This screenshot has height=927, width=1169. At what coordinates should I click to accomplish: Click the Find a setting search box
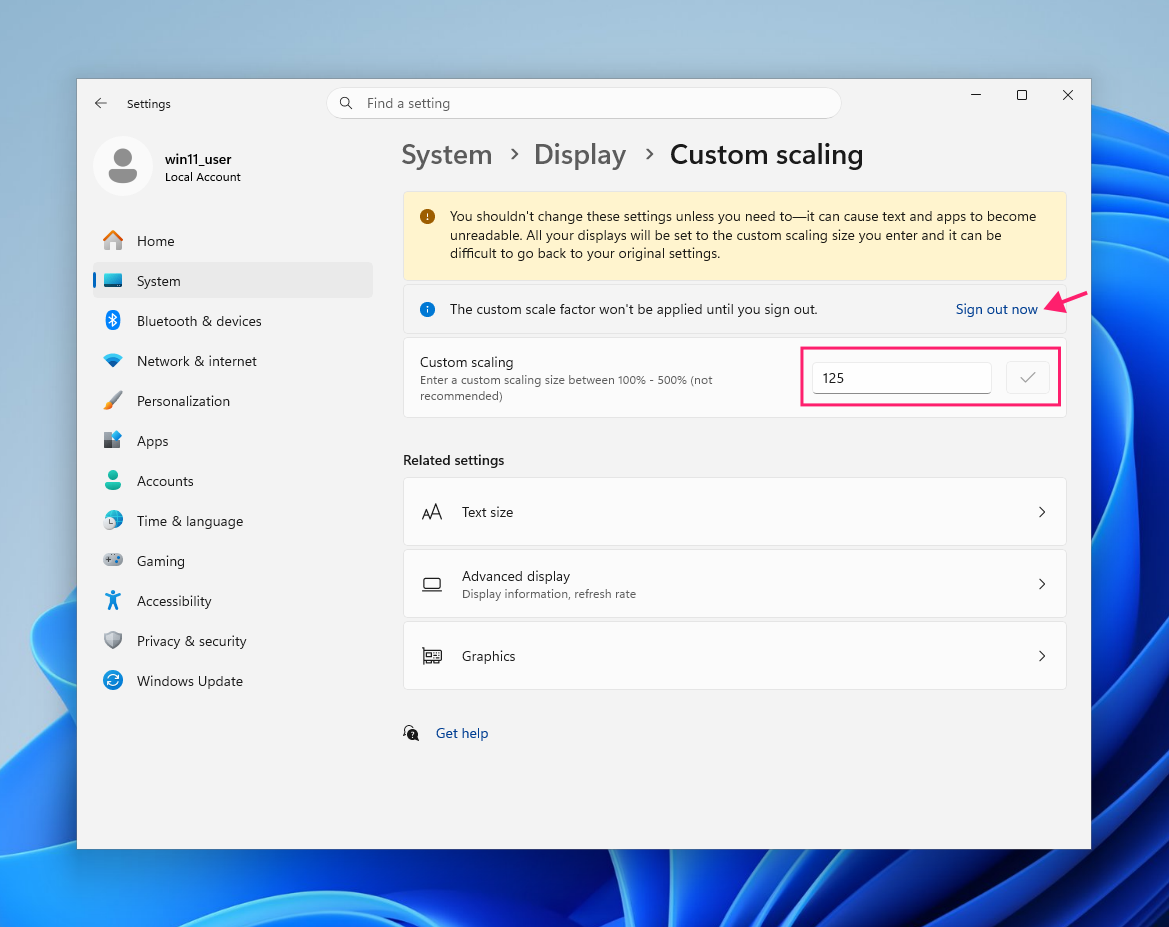584,103
